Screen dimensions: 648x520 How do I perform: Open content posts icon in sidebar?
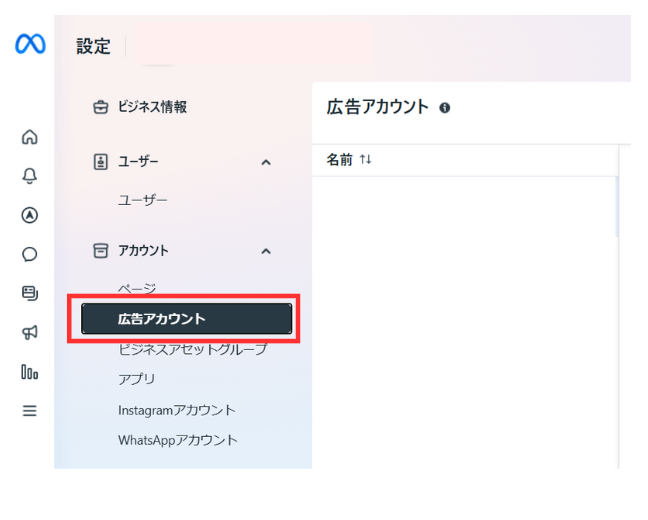point(30,293)
